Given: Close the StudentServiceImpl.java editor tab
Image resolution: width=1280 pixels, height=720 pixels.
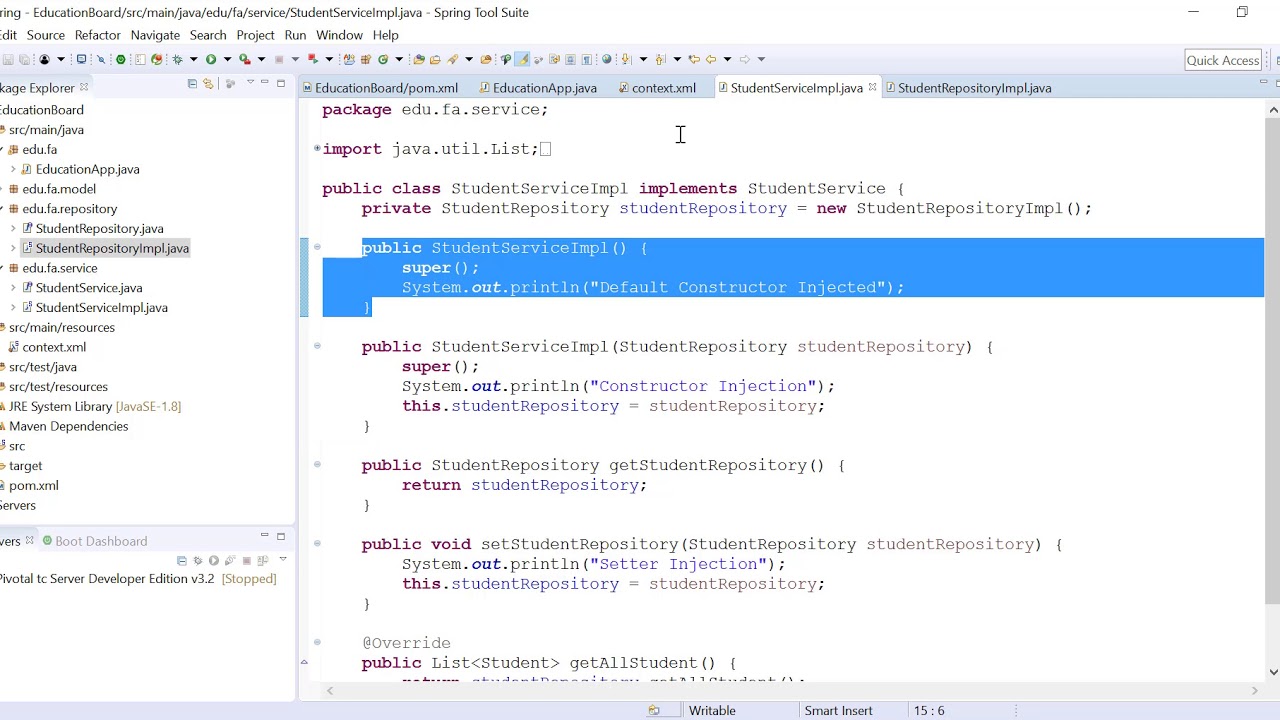Looking at the screenshot, I should (x=872, y=88).
